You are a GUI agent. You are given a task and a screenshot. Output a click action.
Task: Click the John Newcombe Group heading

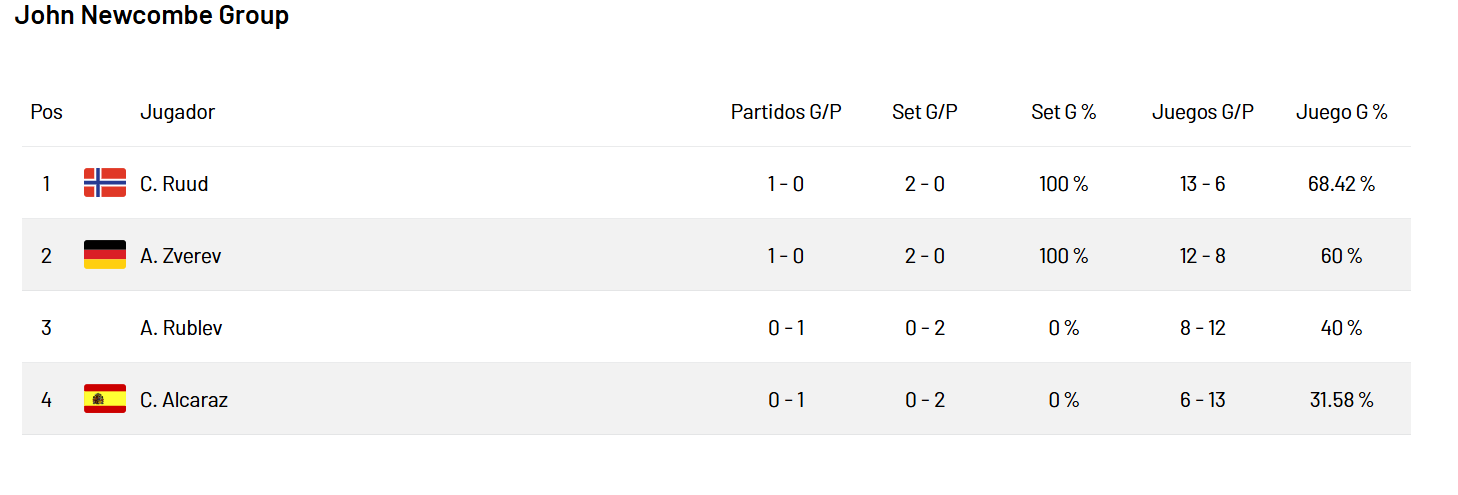tap(152, 16)
